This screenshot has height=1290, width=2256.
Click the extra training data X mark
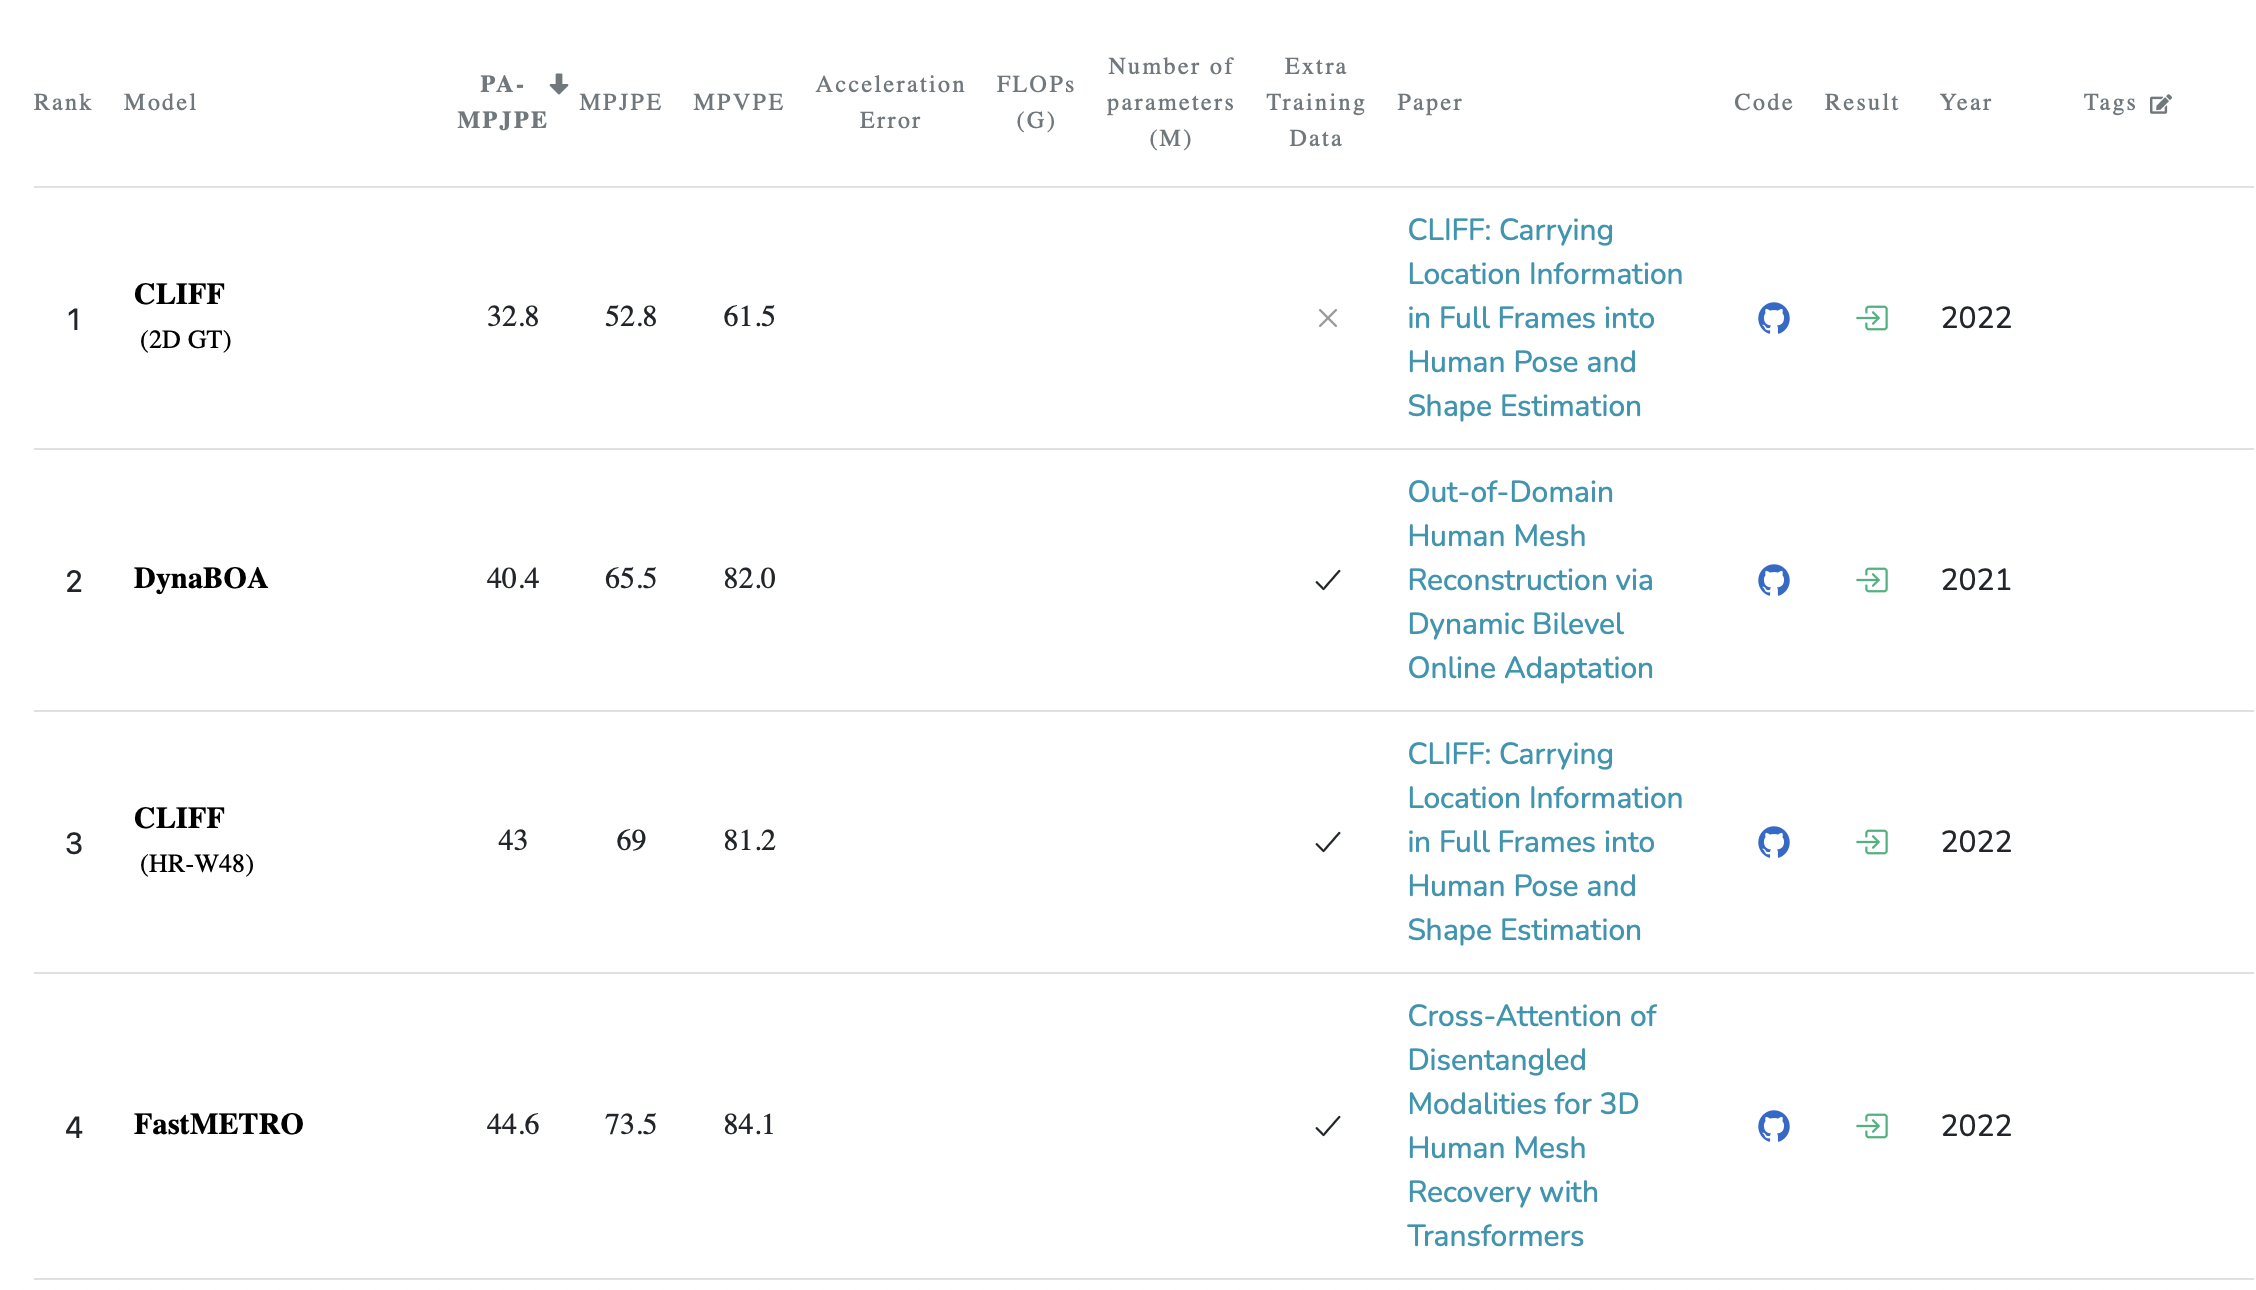[x=1327, y=318]
